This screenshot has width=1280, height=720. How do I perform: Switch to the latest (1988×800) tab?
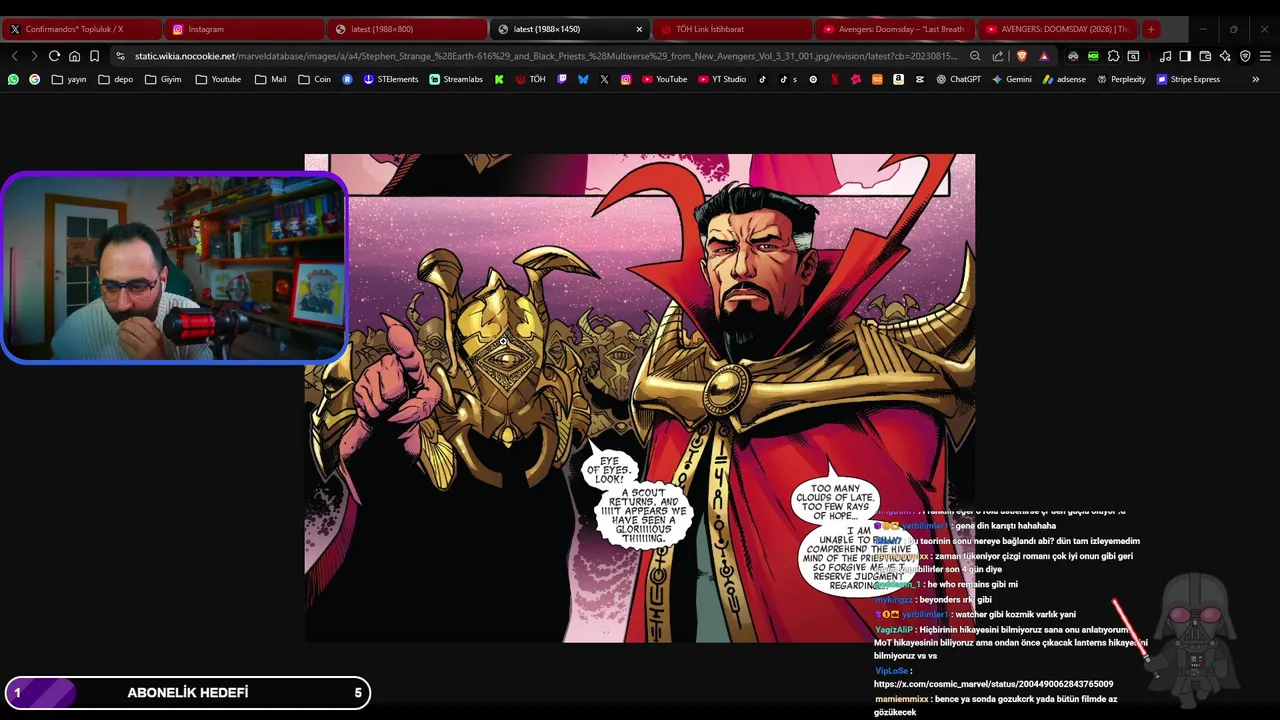[x=406, y=29]
